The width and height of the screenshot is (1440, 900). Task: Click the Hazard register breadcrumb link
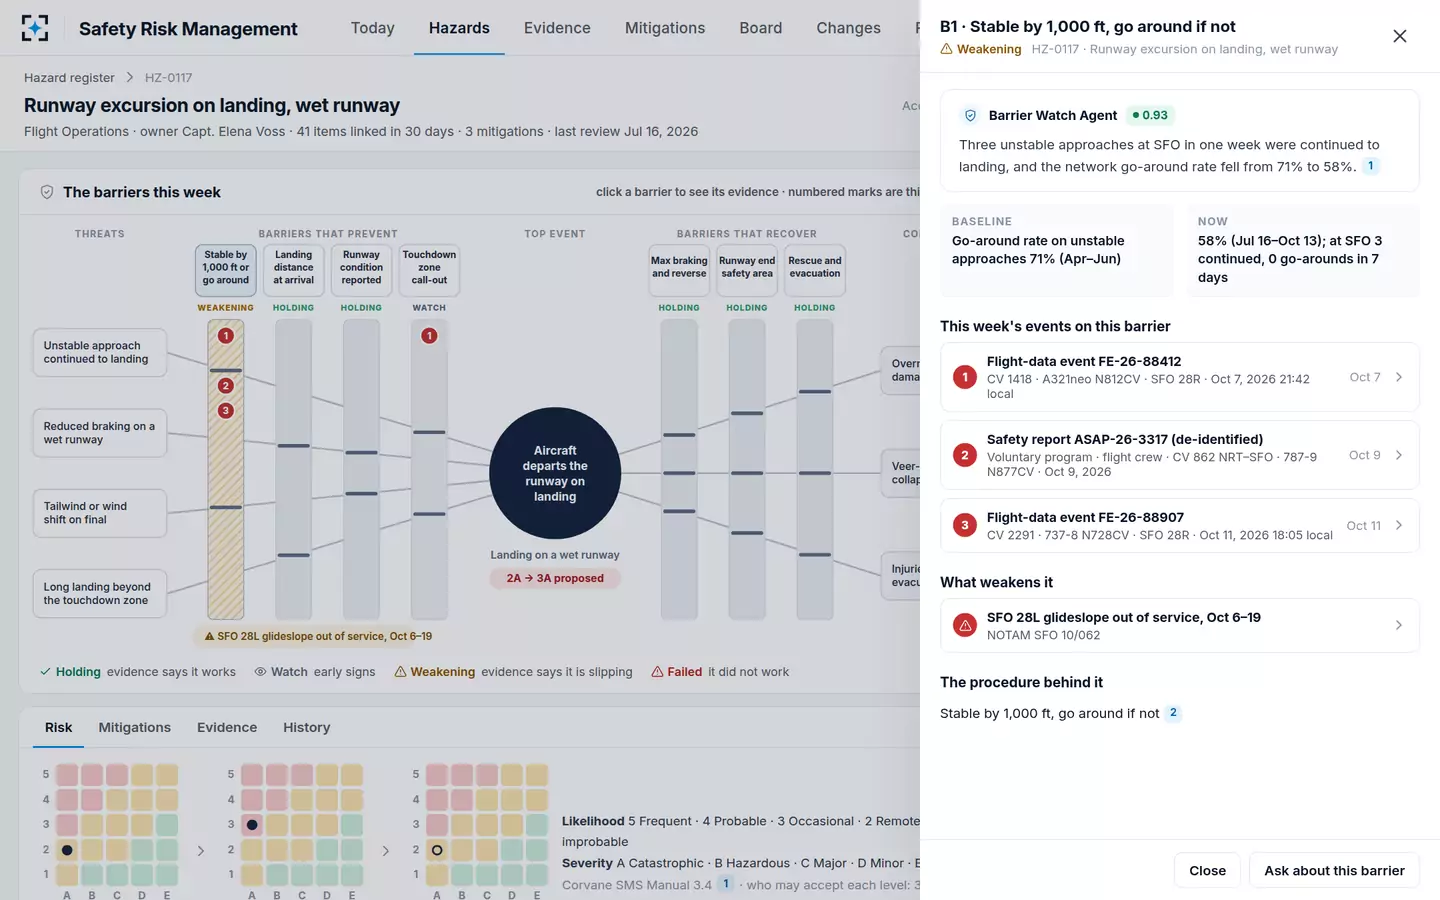point(69,78)
